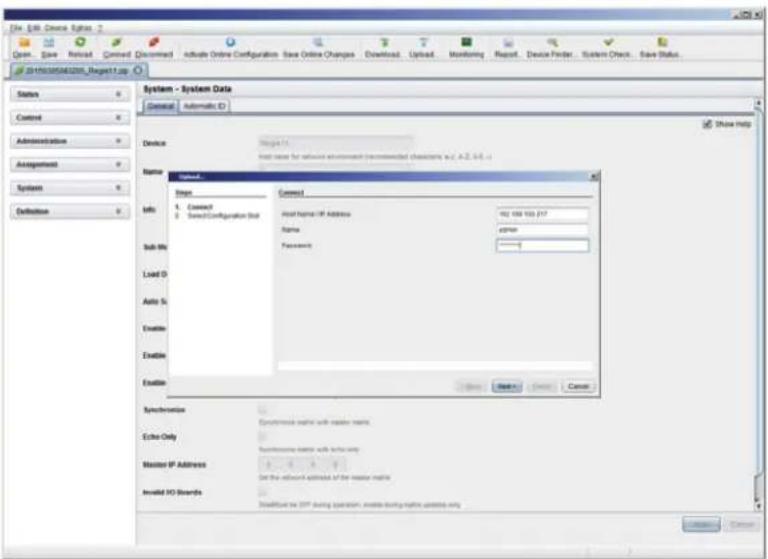Click the Name field in Upload dialog
The height and width of the screenshot is (559, 768).
(x=543, y=230)
